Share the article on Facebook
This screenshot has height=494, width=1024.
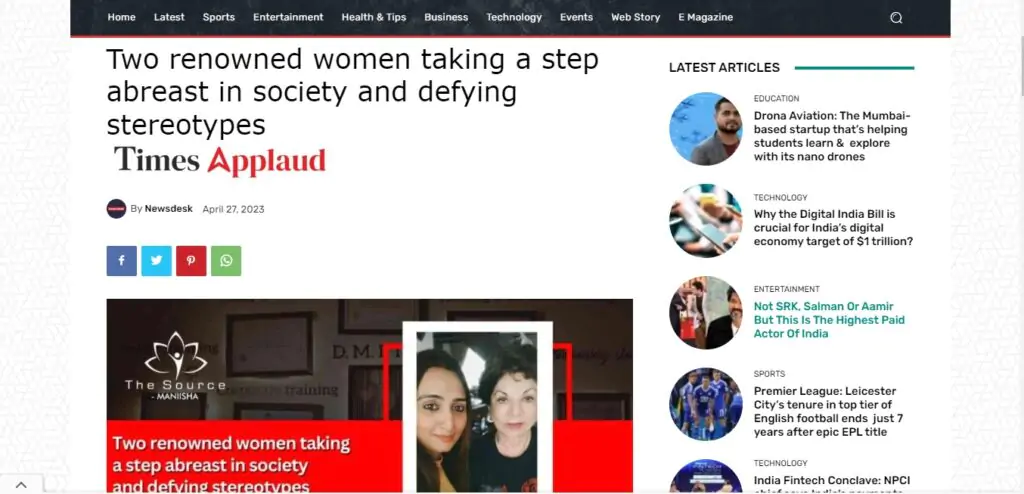click(x=121, y=261)
